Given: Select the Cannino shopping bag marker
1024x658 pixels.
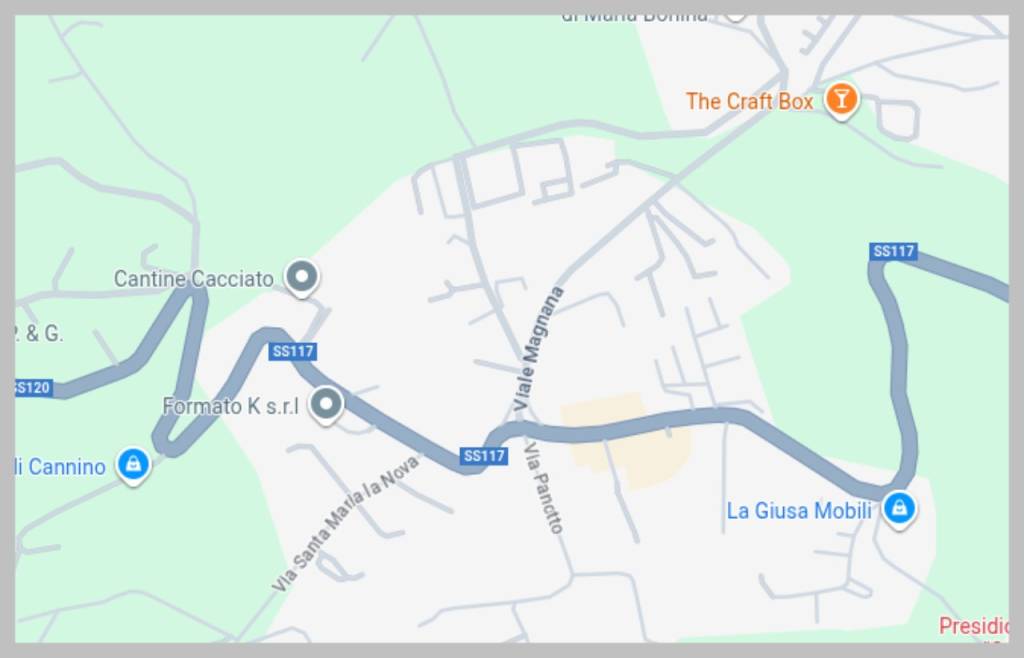Looking at the screenshot, I should tap(133, 465).
